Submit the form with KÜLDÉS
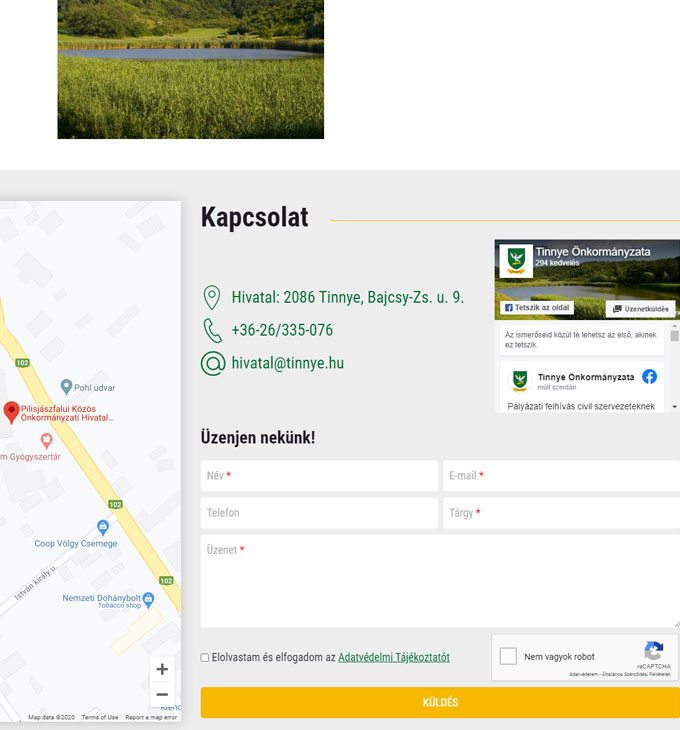Viewport: 680px width, 730px height. [x=440, y=702]
